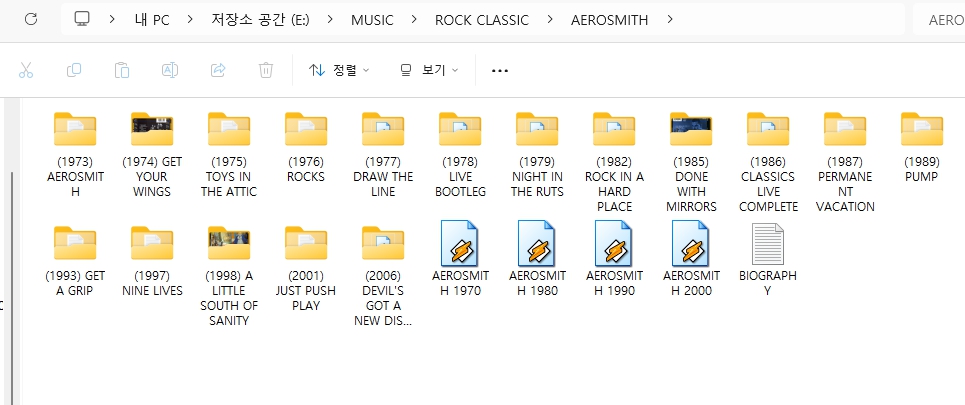This screenshot has width=965, height=405.
Task: Select the (1975) TOYS IN THE ATTIC folder
Action: (229, 154)
